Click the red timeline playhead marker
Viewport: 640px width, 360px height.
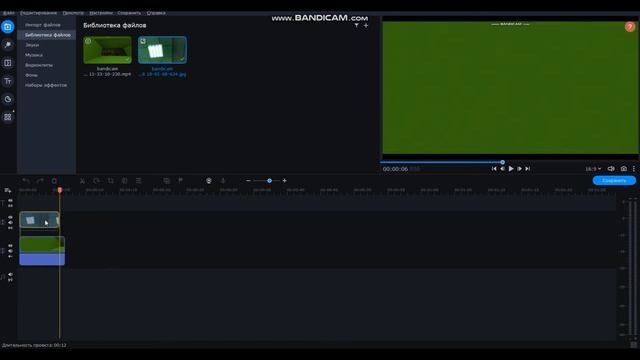(60, 190)
